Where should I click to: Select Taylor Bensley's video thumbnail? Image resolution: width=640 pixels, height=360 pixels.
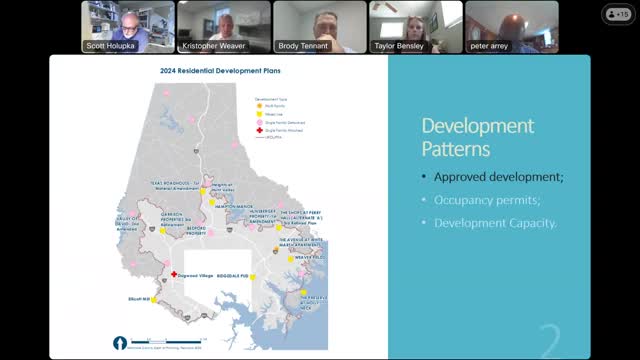416,27
